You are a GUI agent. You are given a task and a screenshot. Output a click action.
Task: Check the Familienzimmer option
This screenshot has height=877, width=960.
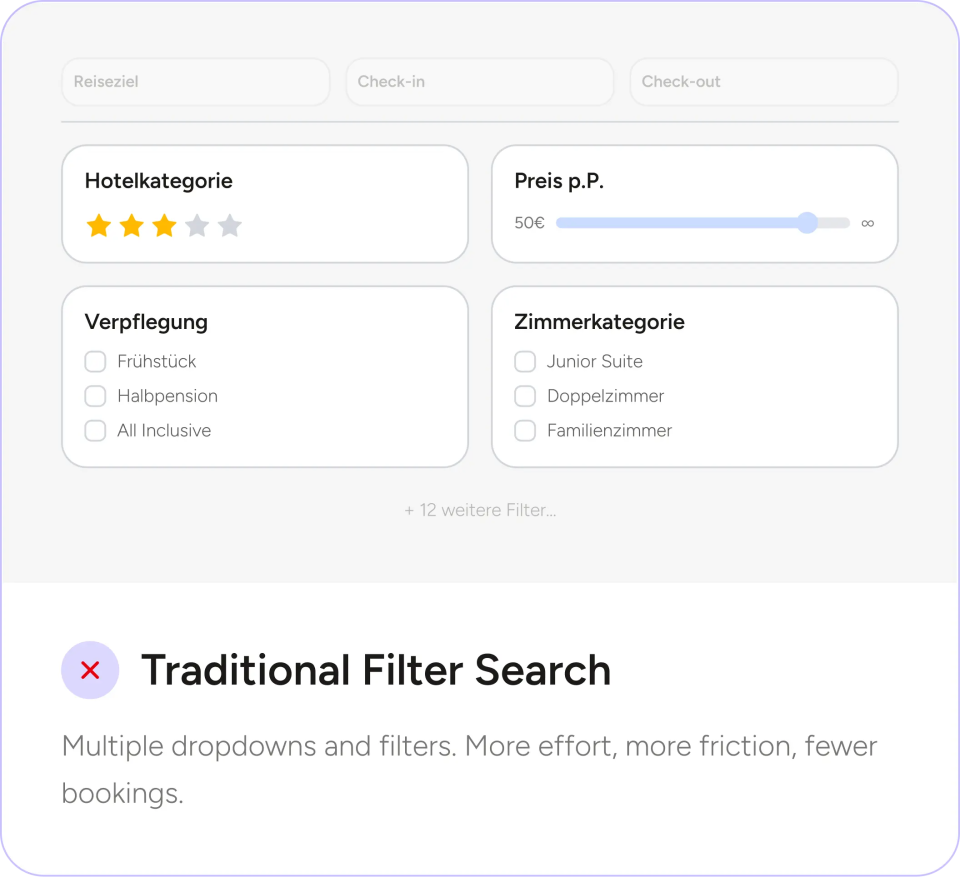[x=525, y=431]
